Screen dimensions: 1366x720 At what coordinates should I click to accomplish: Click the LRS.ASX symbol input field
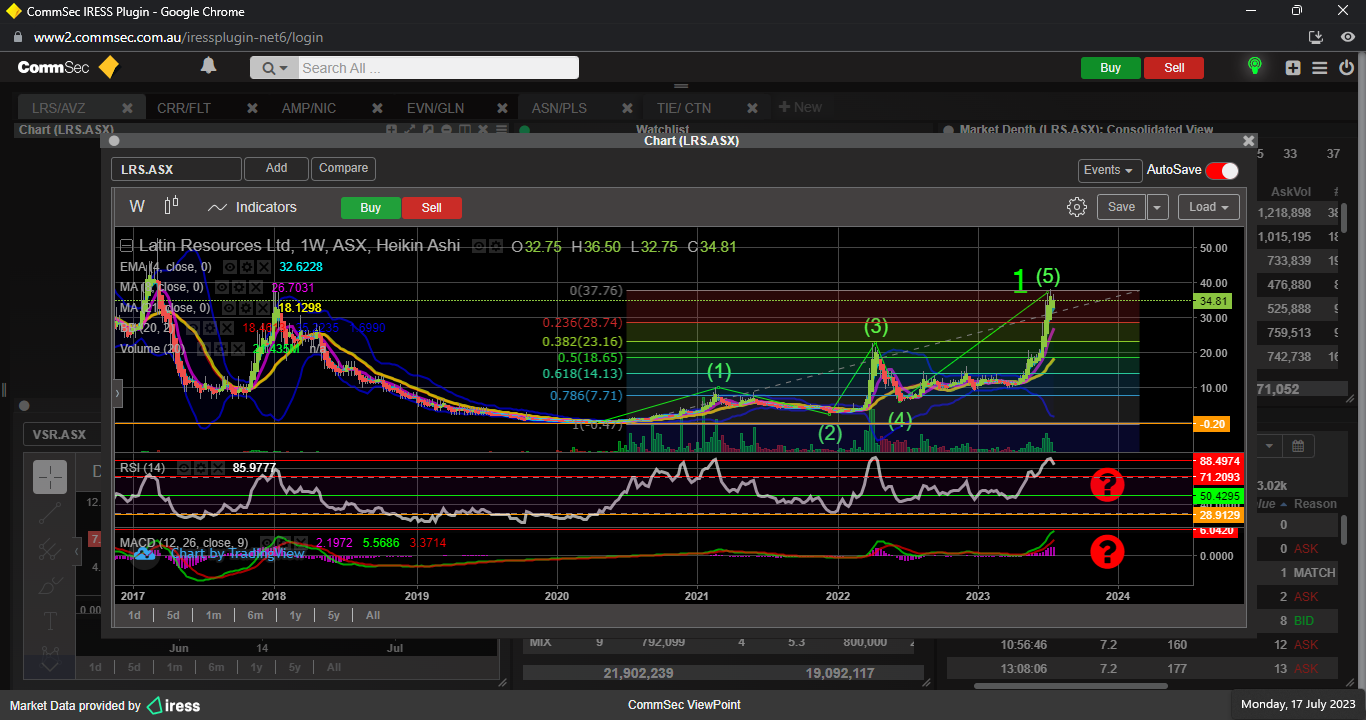(x=176, y=169)
